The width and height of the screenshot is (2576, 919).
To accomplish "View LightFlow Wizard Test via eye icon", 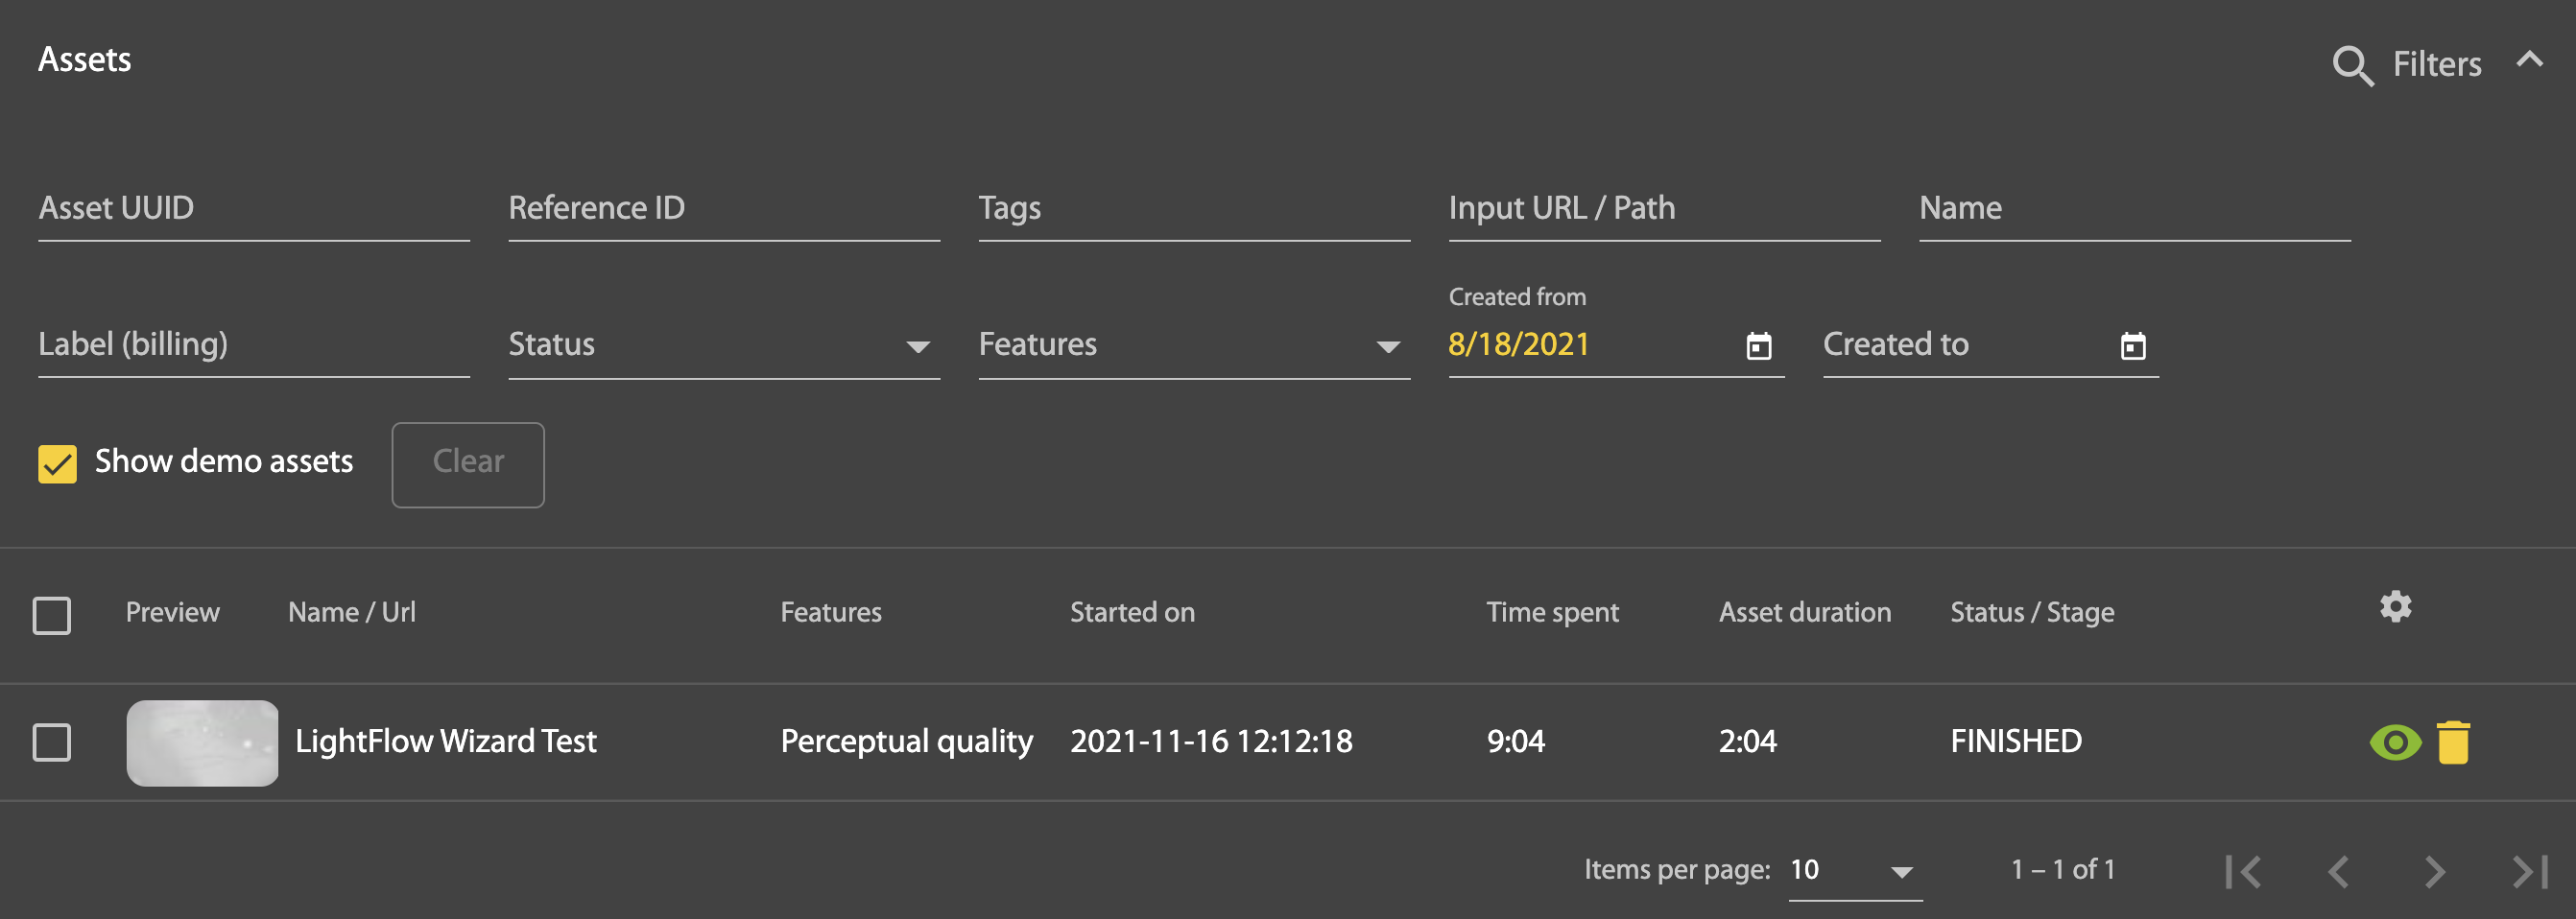I will tap(2395, 742).
